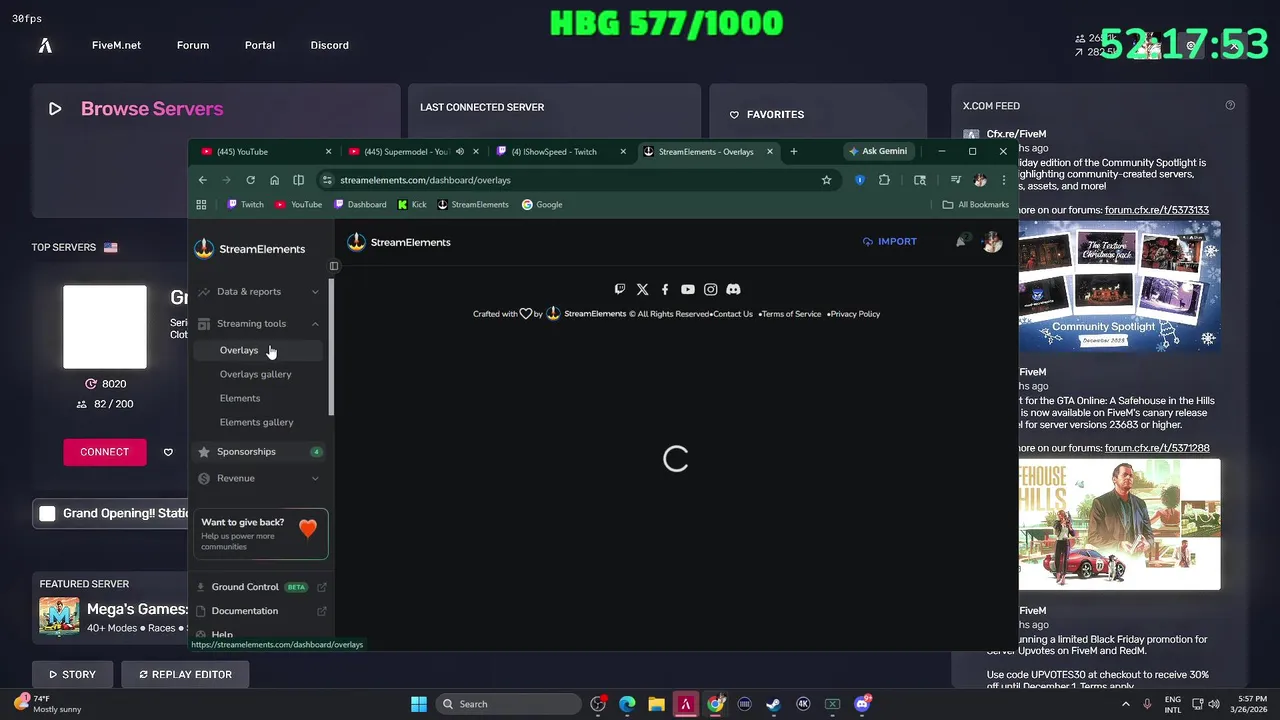Screen dimensions: 1280x720
Task: Expand the Revenue section
Action: click(258, 479)
